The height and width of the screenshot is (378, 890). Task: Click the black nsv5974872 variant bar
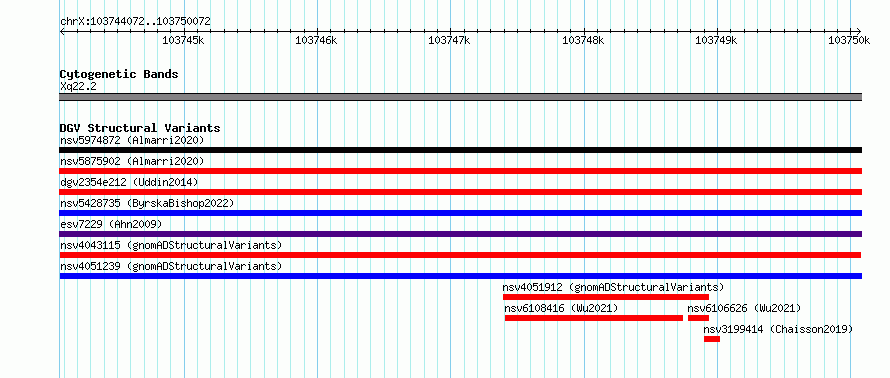(460, 150)
